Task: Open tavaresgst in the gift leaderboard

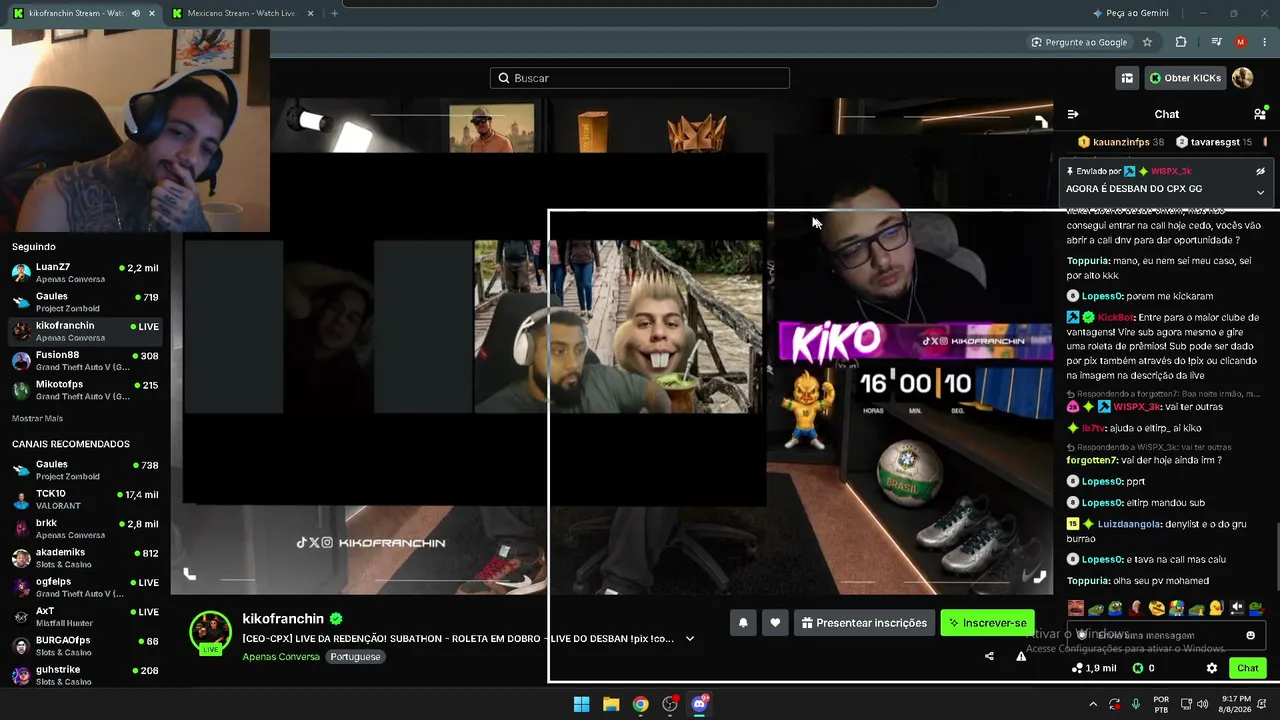Action: tap(1214, 142)
